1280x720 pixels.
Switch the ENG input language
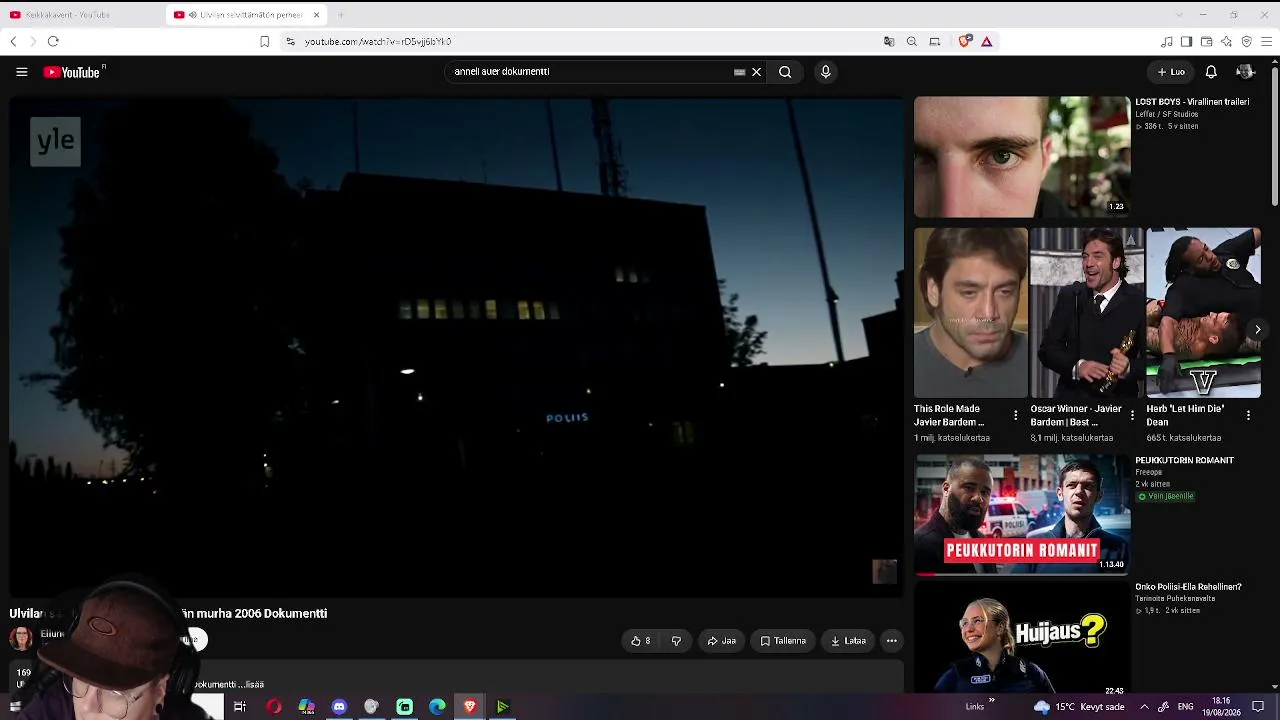1185,707
